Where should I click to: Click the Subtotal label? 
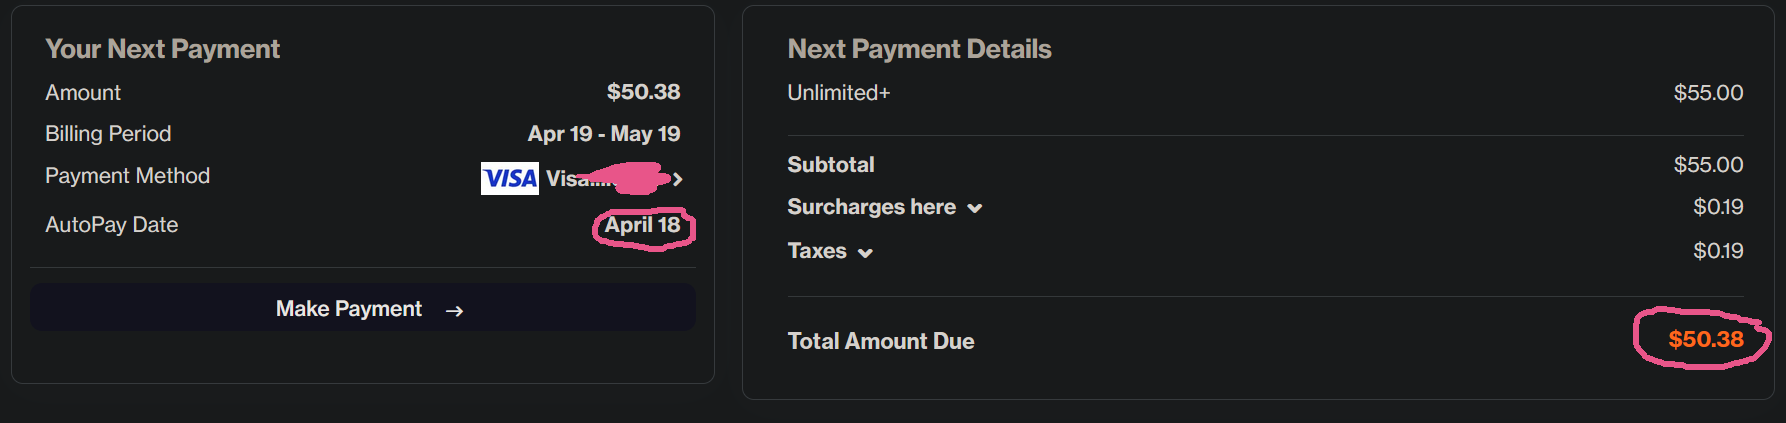[x=830, y=165]
